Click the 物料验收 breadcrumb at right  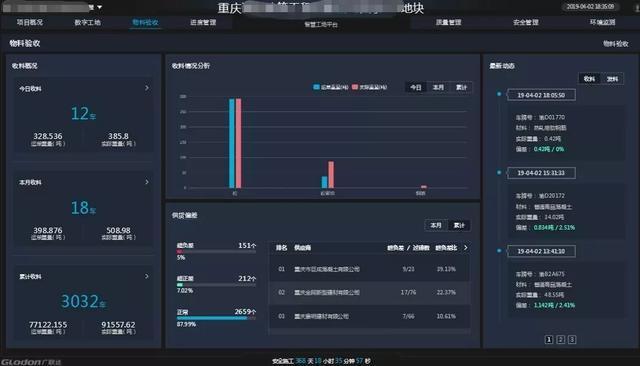pyautogui.click(x=616, y=43)
